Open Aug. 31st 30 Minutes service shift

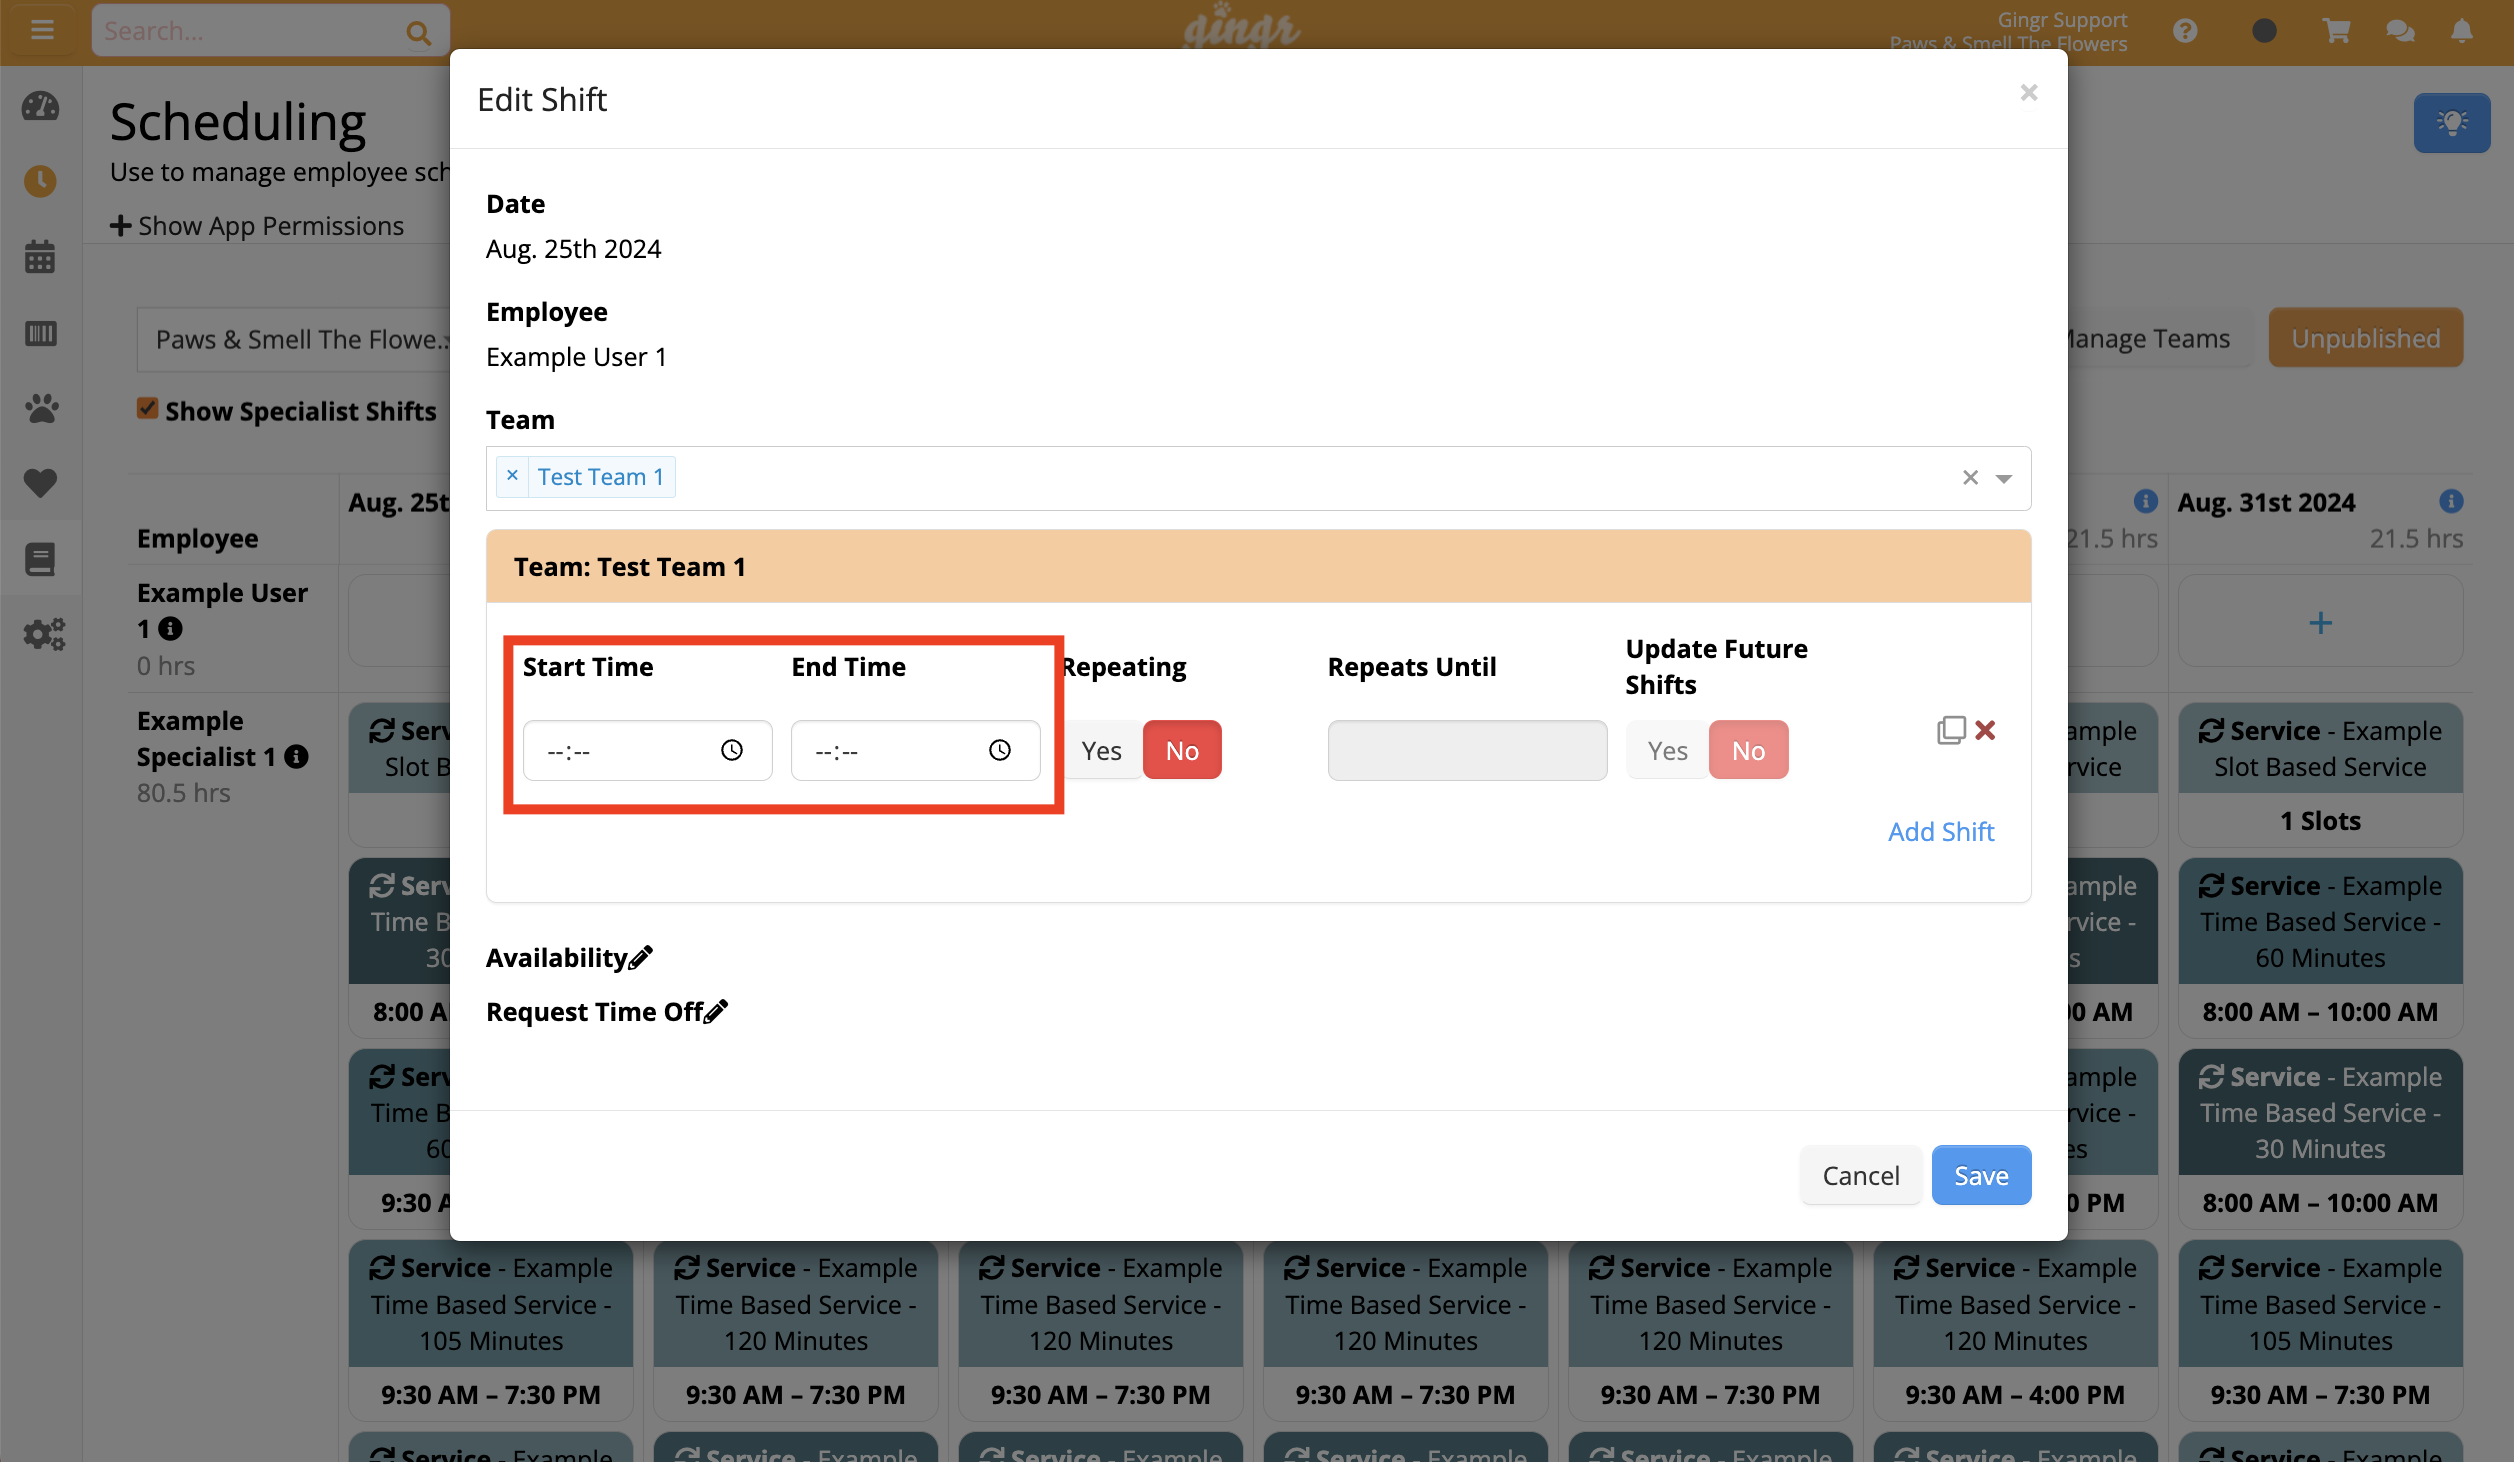click(x=2321, y=1138)
